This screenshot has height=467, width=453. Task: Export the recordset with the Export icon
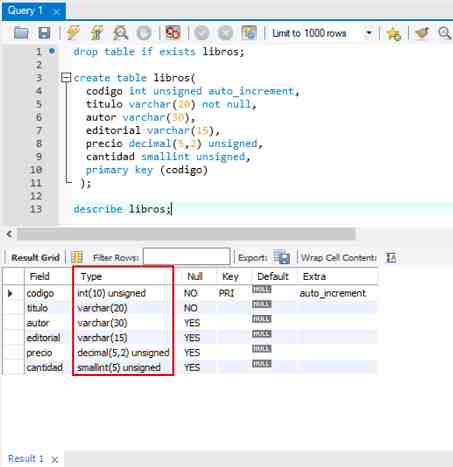click(281, 257)
